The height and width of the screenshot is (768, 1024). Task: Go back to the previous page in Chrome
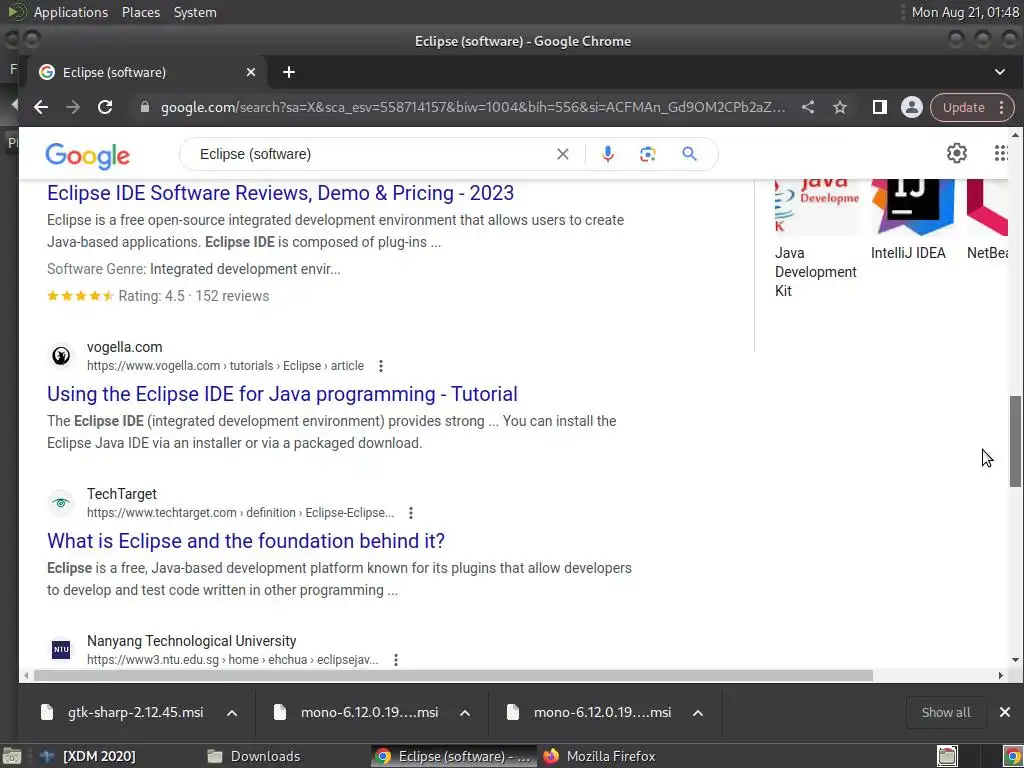41,107
